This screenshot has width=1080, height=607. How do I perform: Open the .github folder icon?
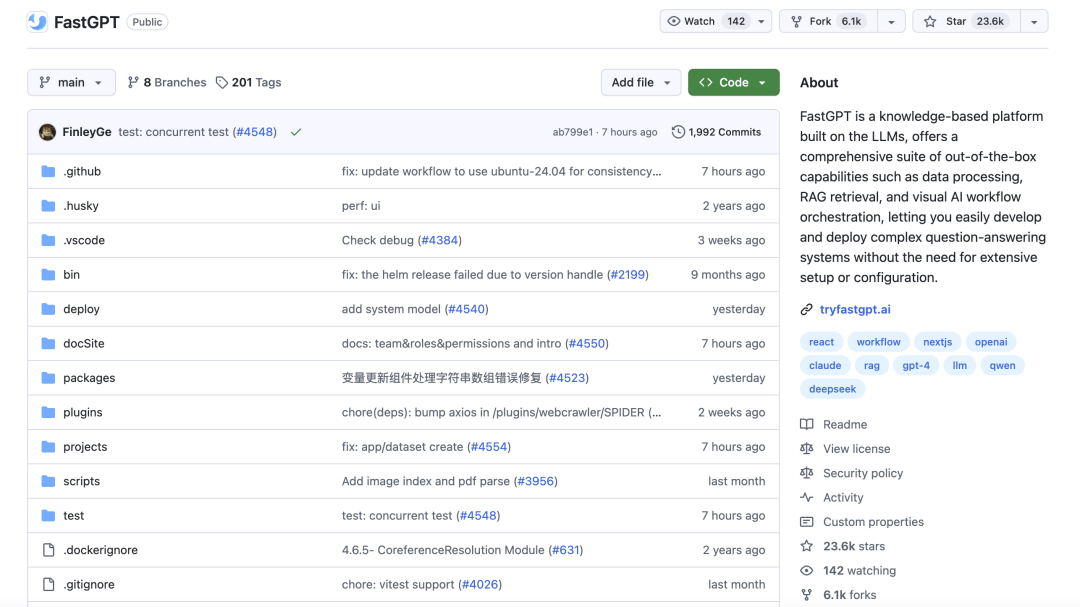coord(48,171)
